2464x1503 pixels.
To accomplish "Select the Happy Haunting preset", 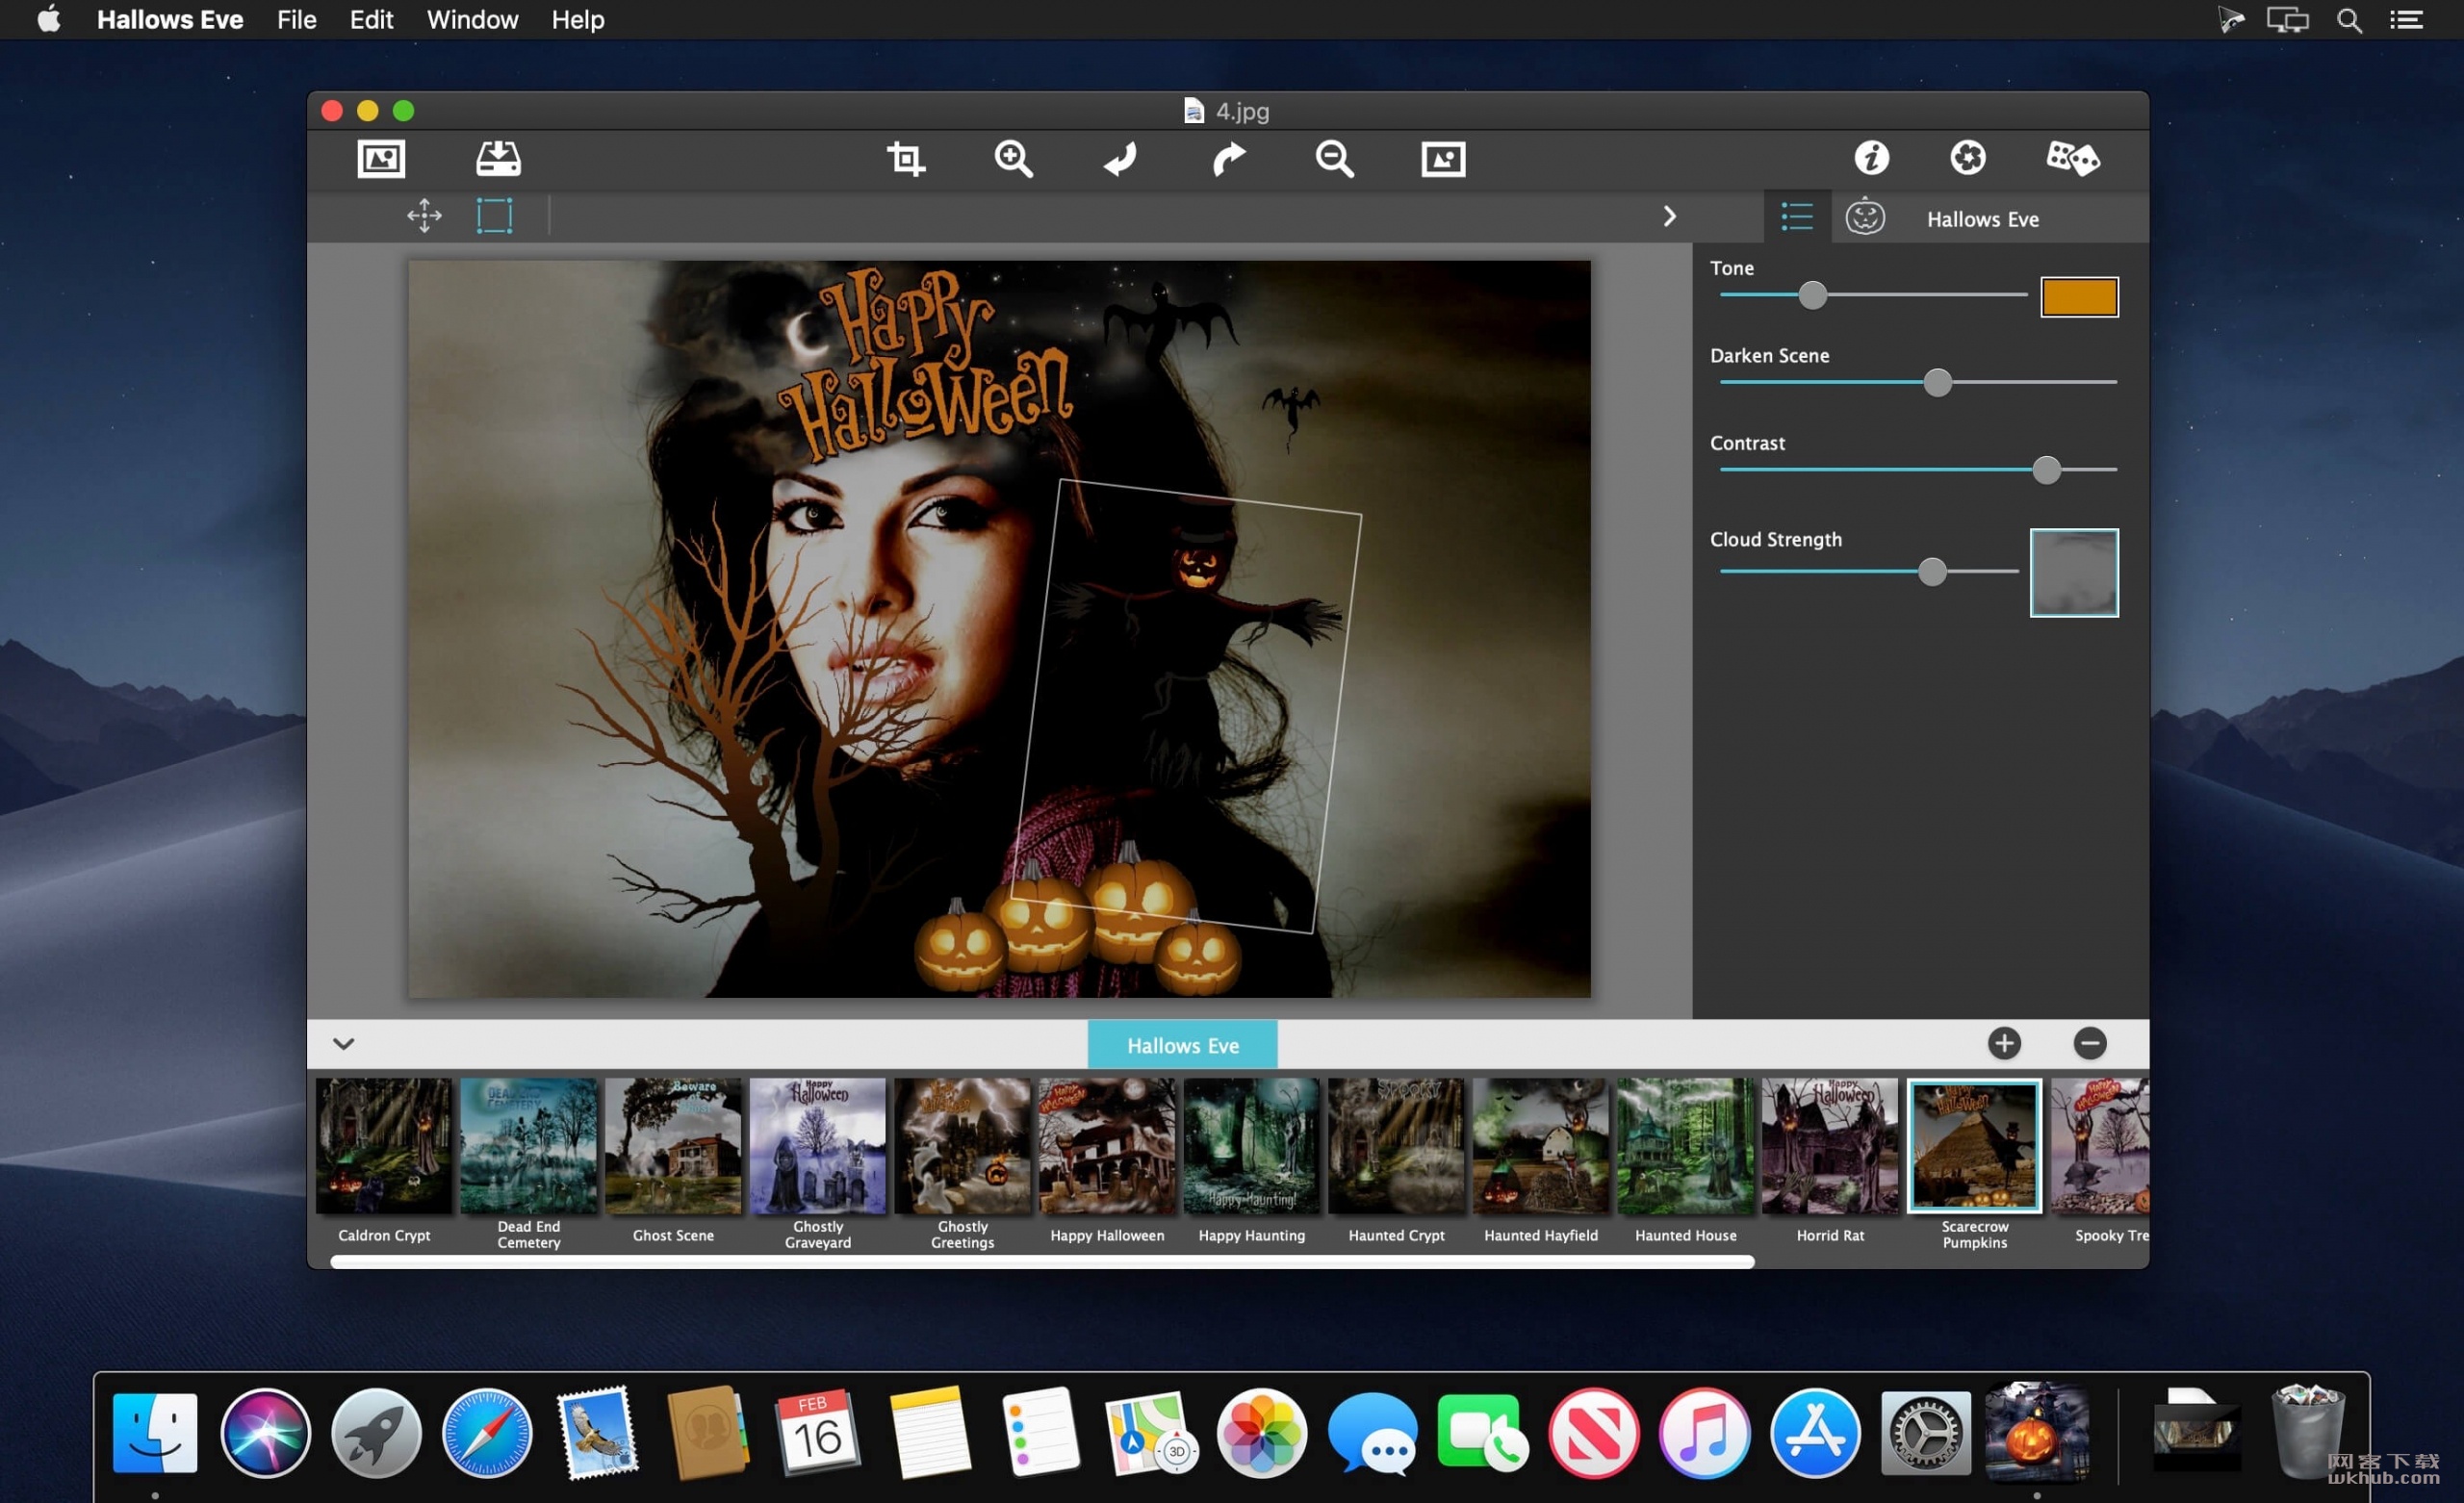I will pyautogui.click(x=1251, y=1146).
